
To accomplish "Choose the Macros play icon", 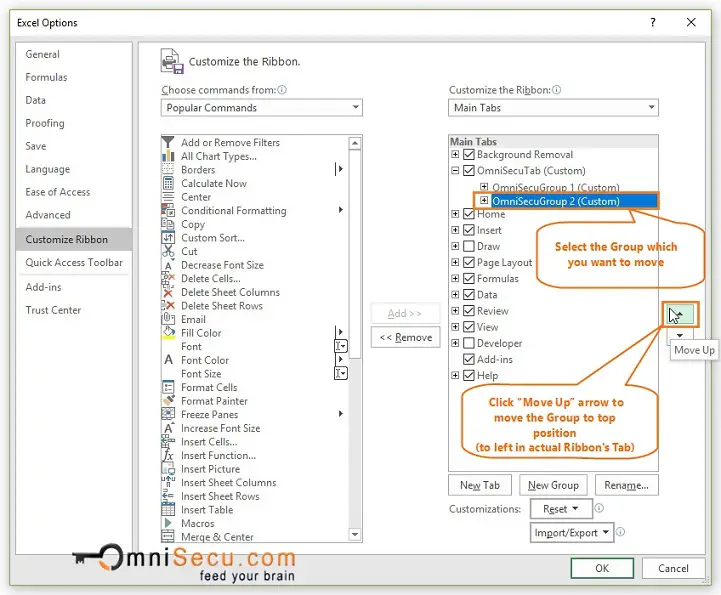I will click(x=168, y=523).
